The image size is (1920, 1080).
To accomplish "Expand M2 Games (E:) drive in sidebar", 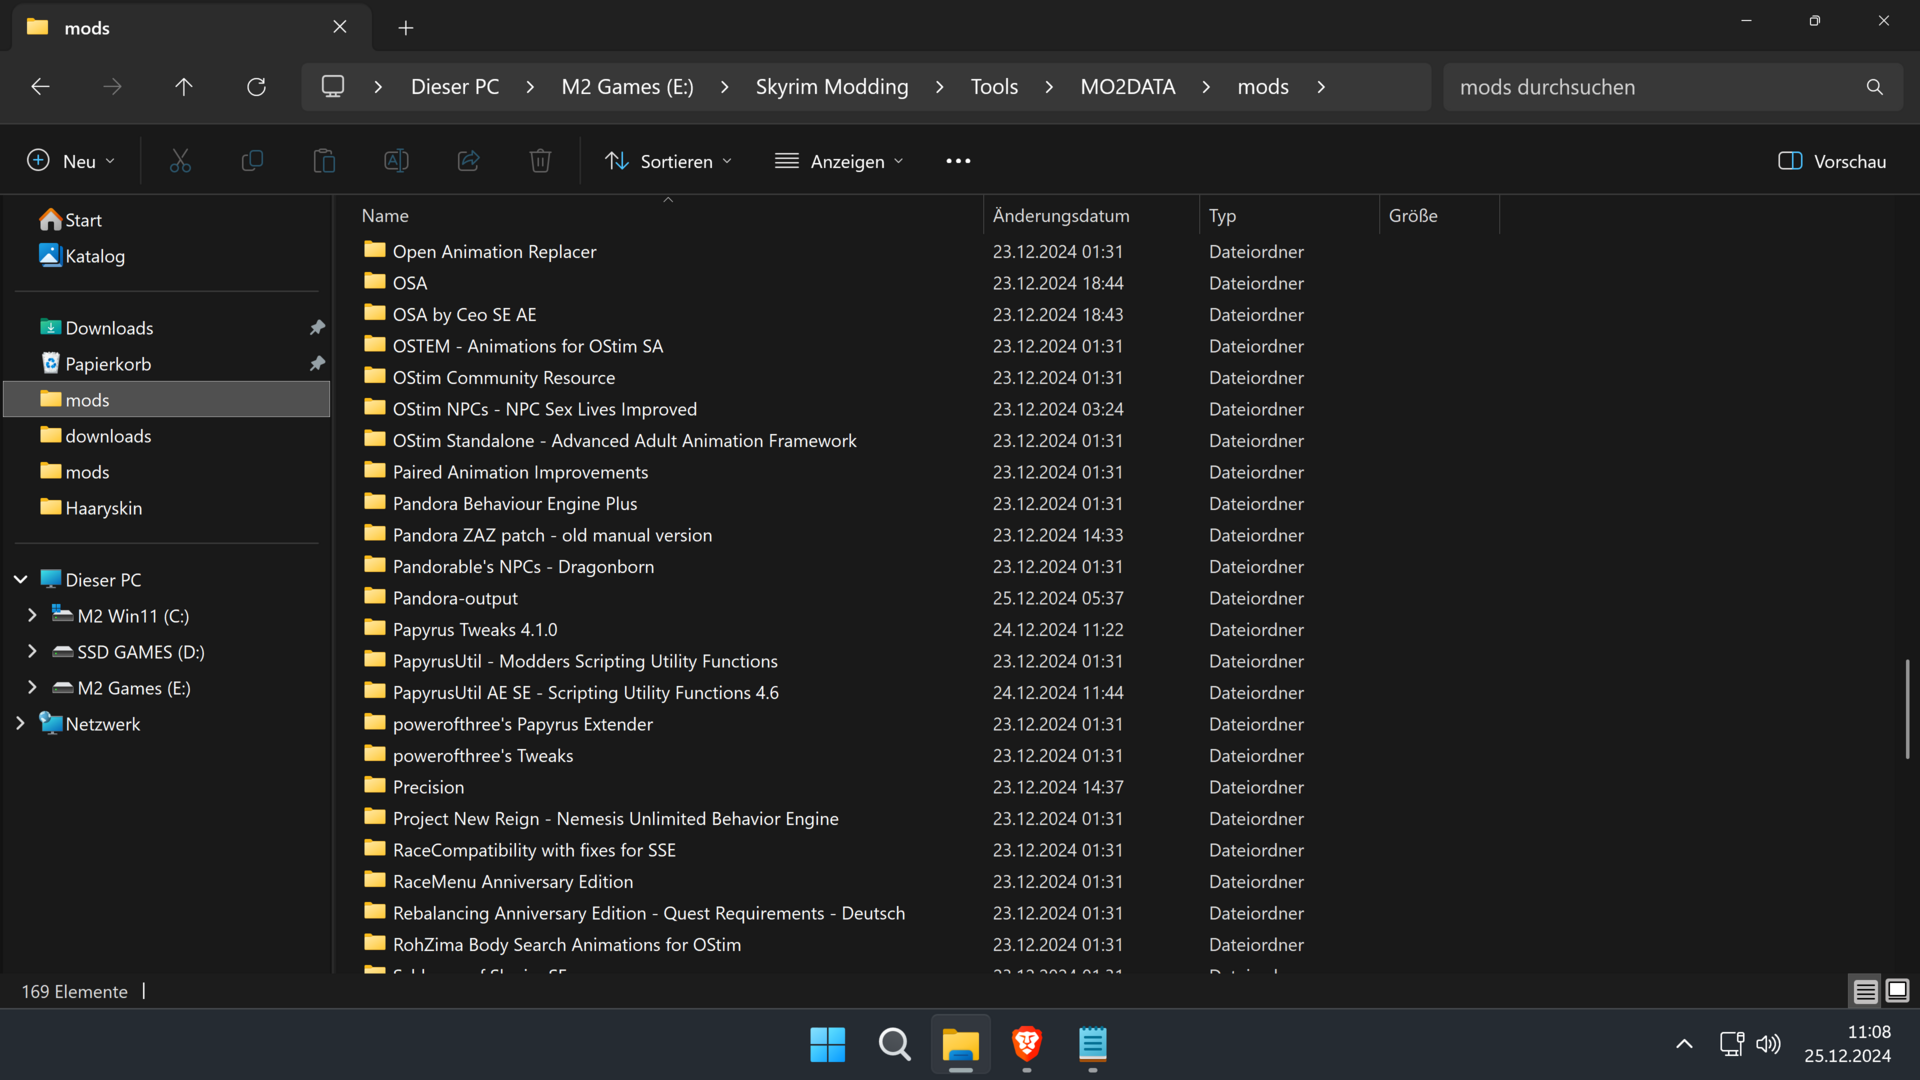I will (x=32, y=688).
